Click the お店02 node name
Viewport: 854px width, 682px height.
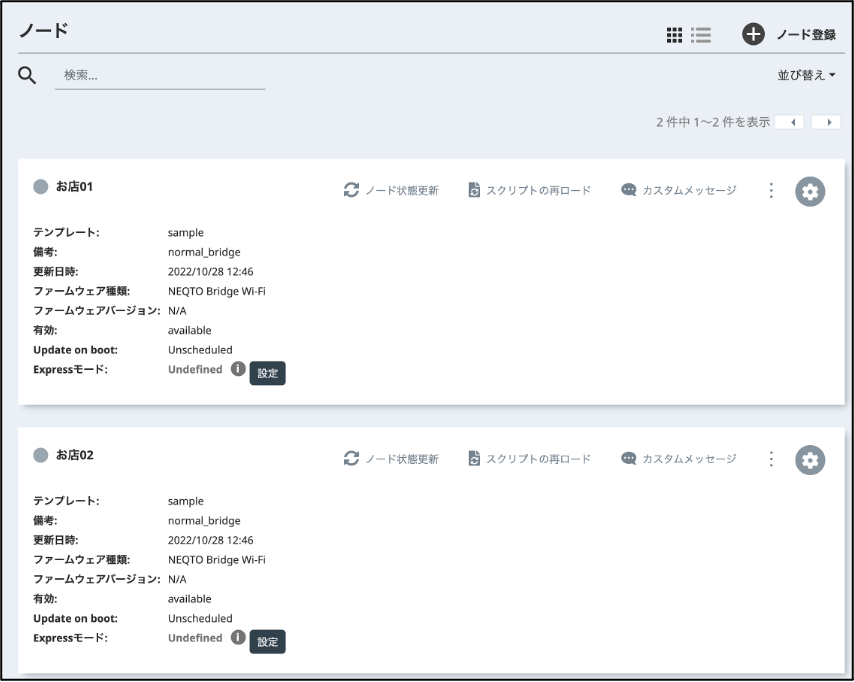tap(74, 455)
